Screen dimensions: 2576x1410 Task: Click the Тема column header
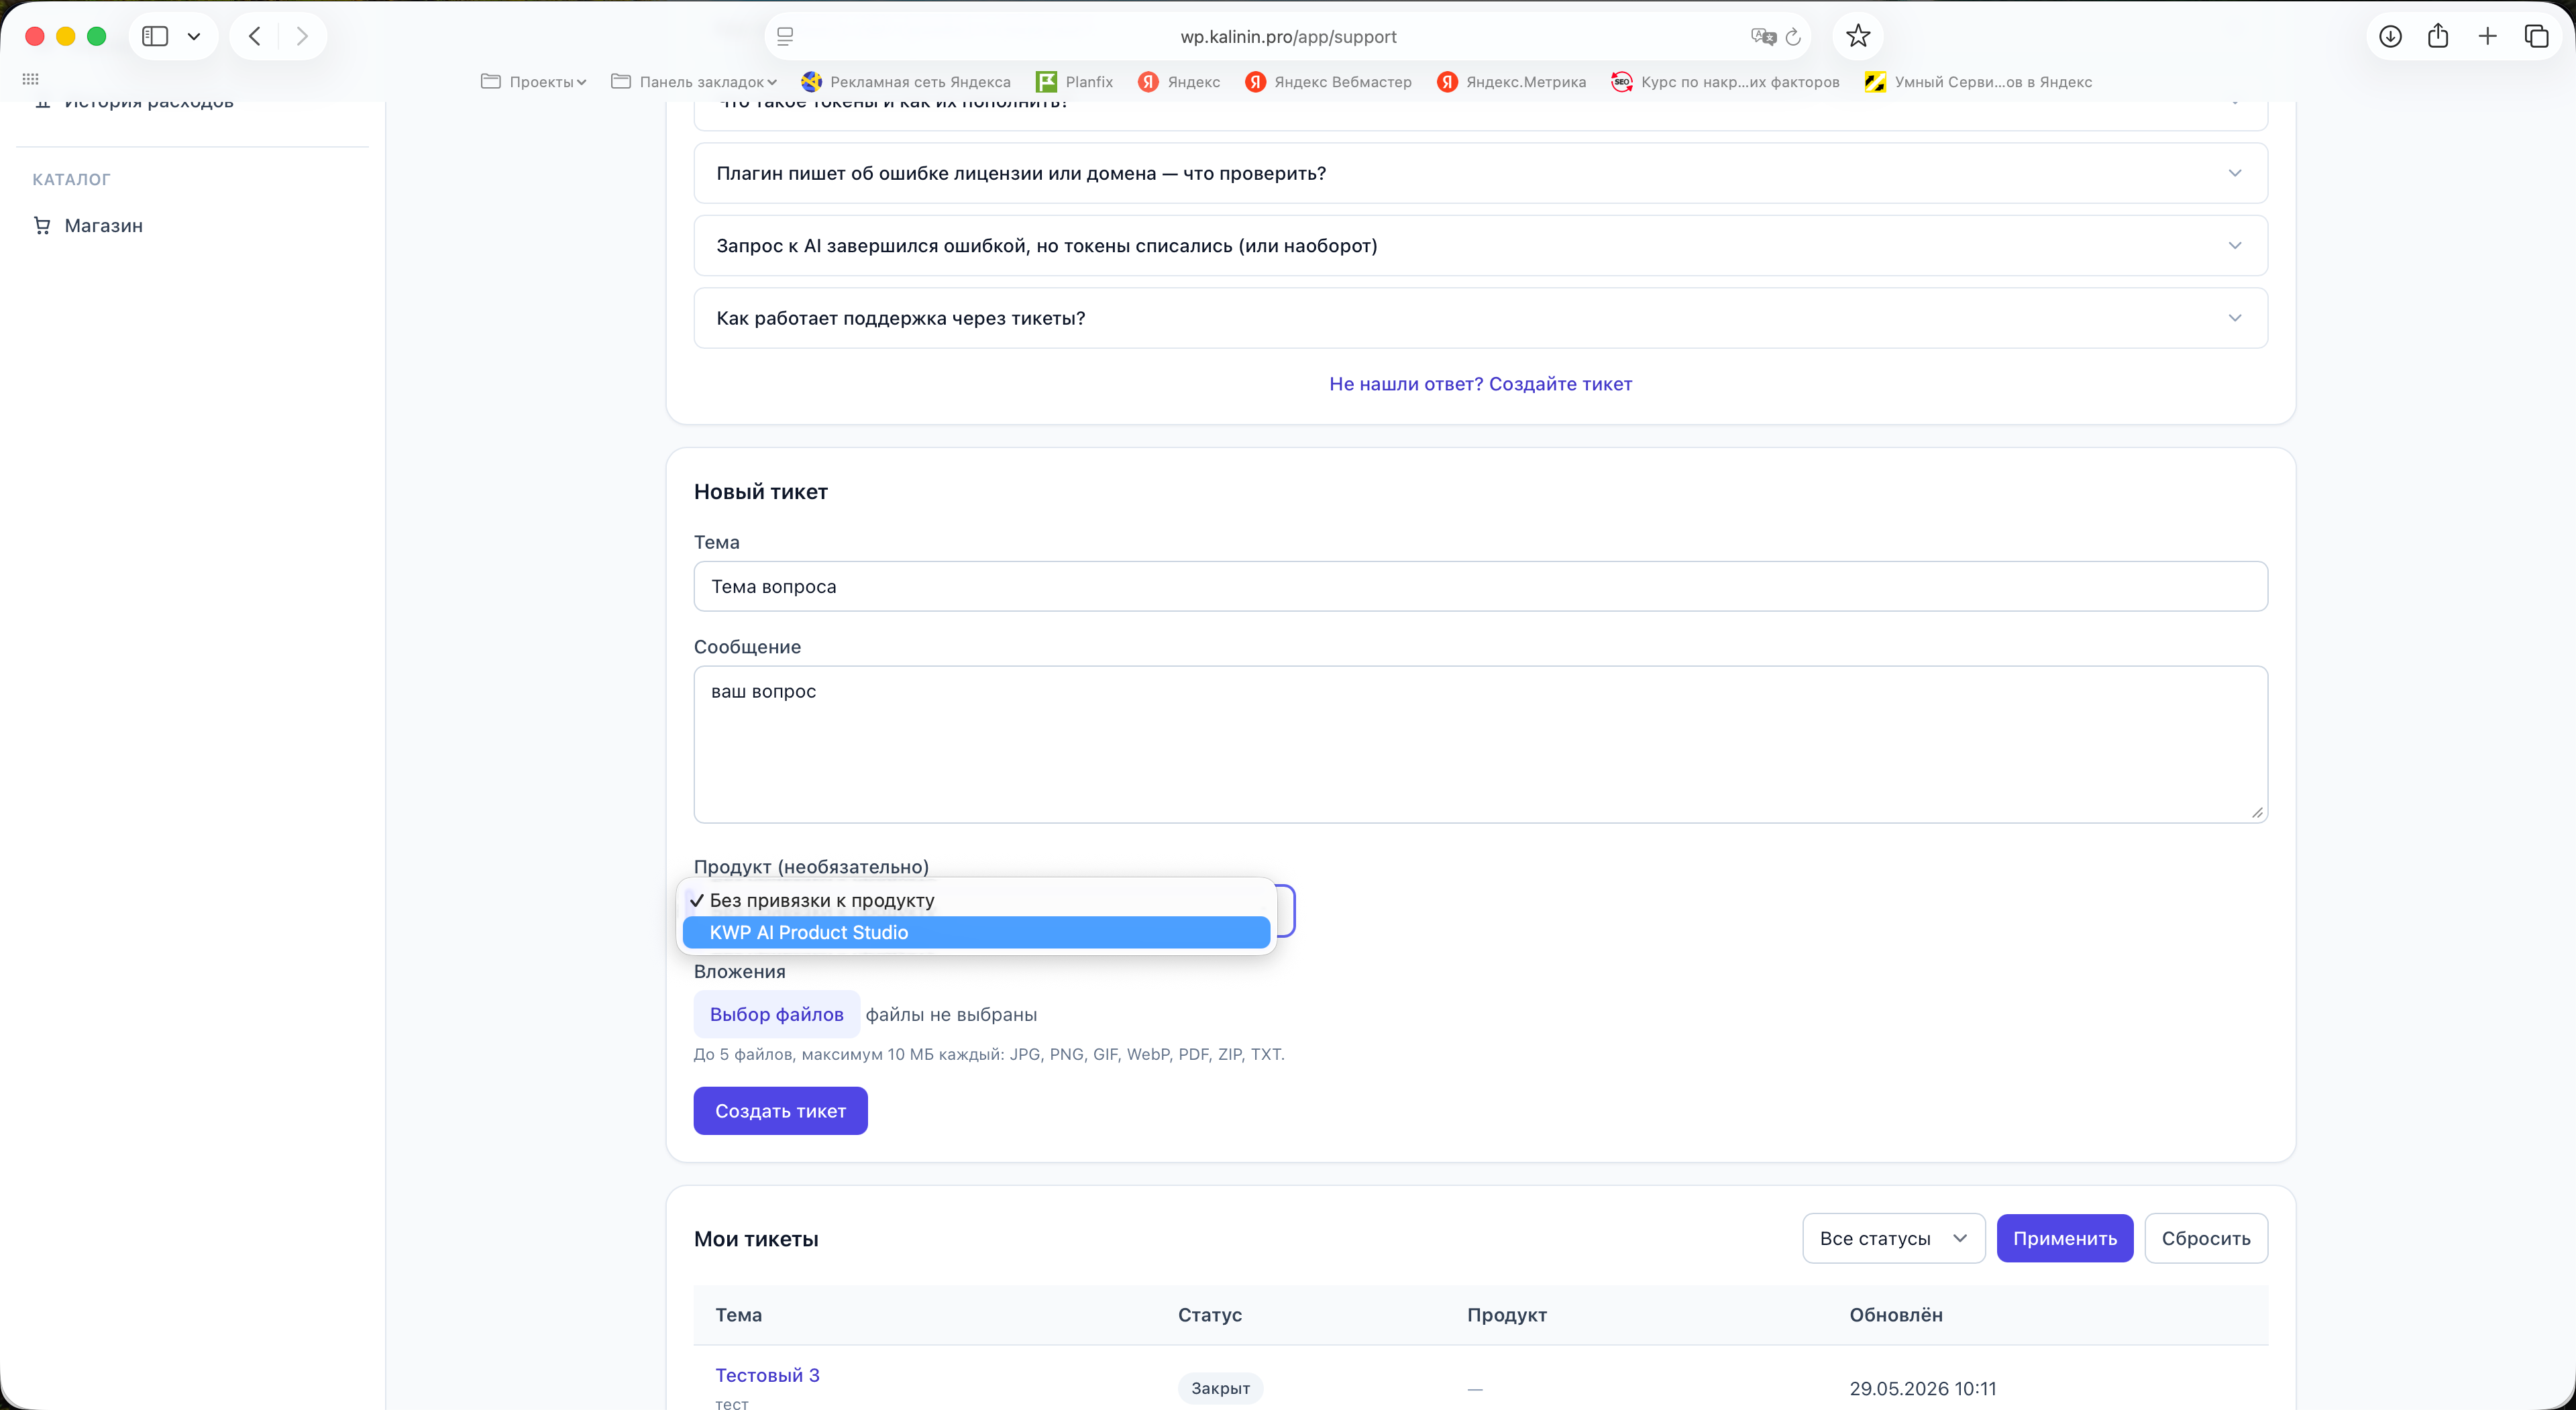[x=738, y=1315]
